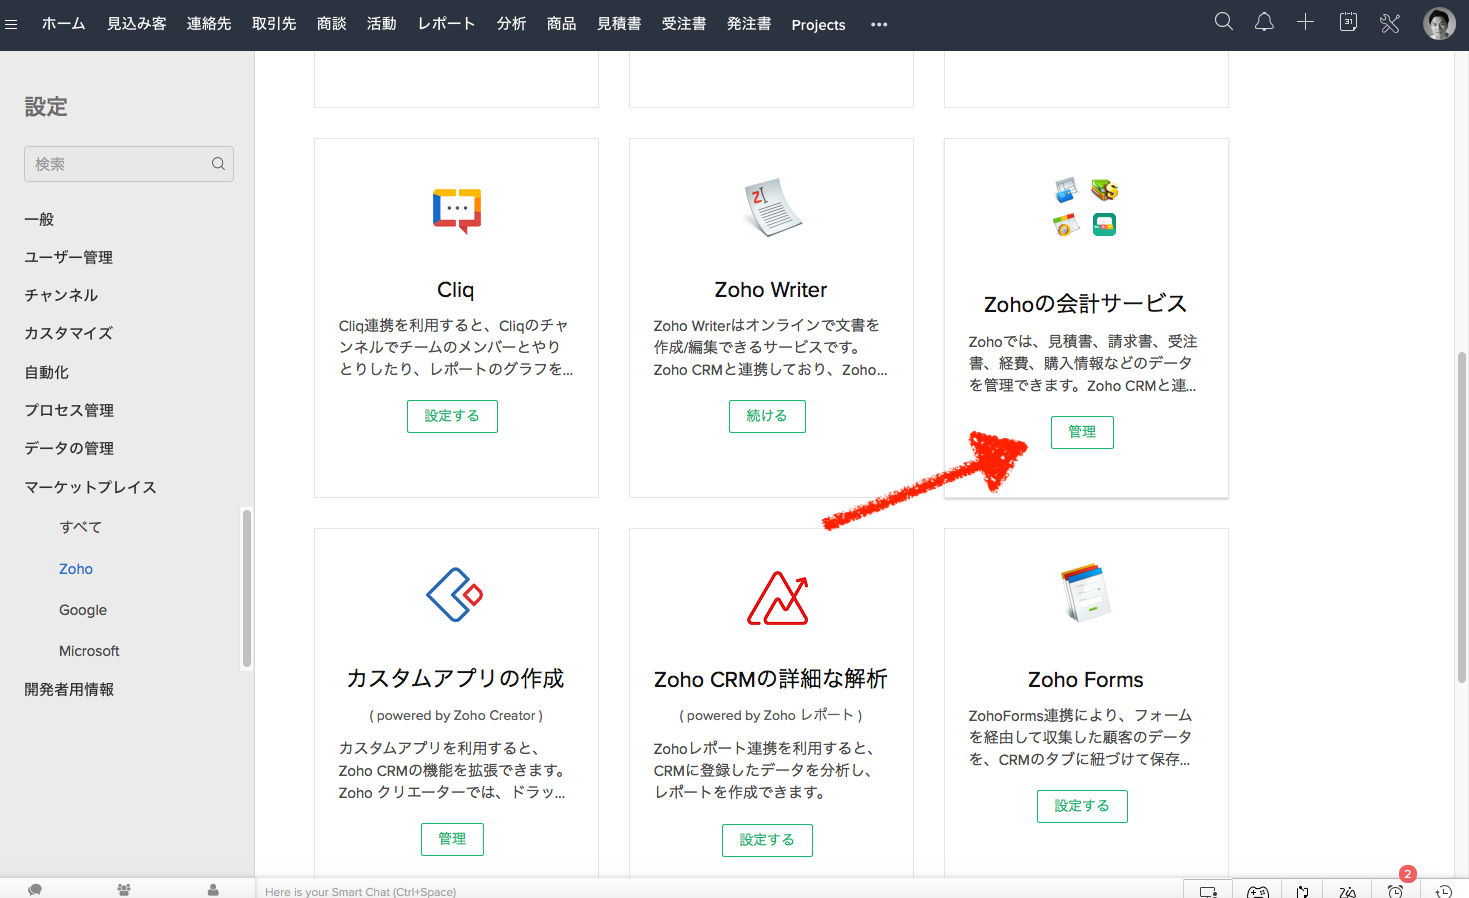Go to 商品 tab

pos(561,24)
